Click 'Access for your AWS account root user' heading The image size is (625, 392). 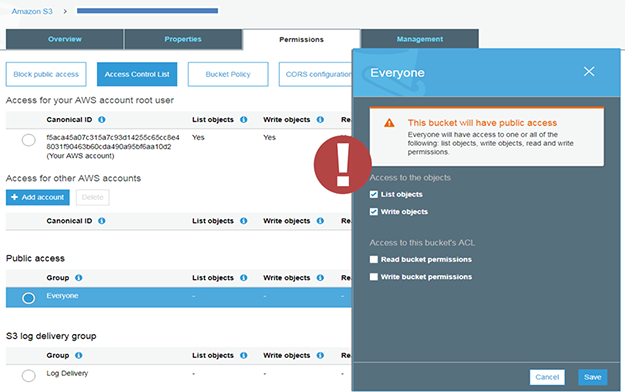pyautogui.click(x=90, y=100)
